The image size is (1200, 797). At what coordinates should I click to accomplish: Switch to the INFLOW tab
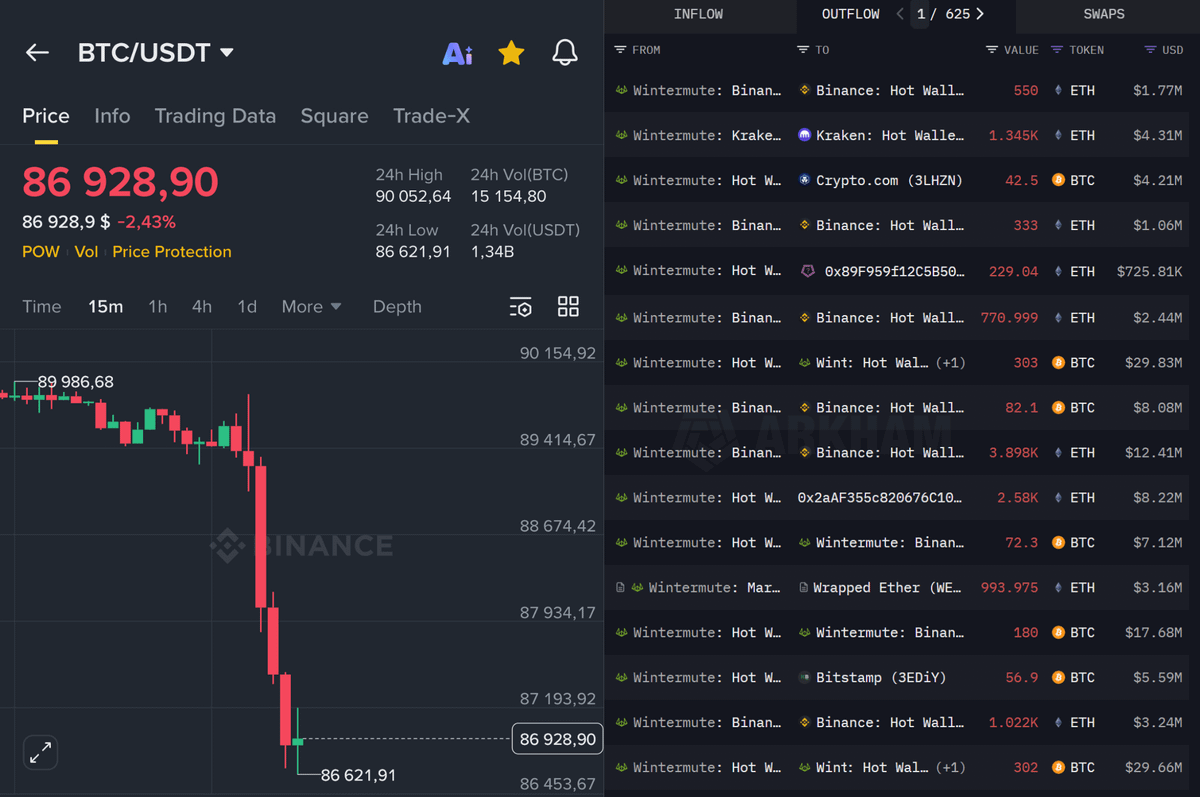pos(698,14)
